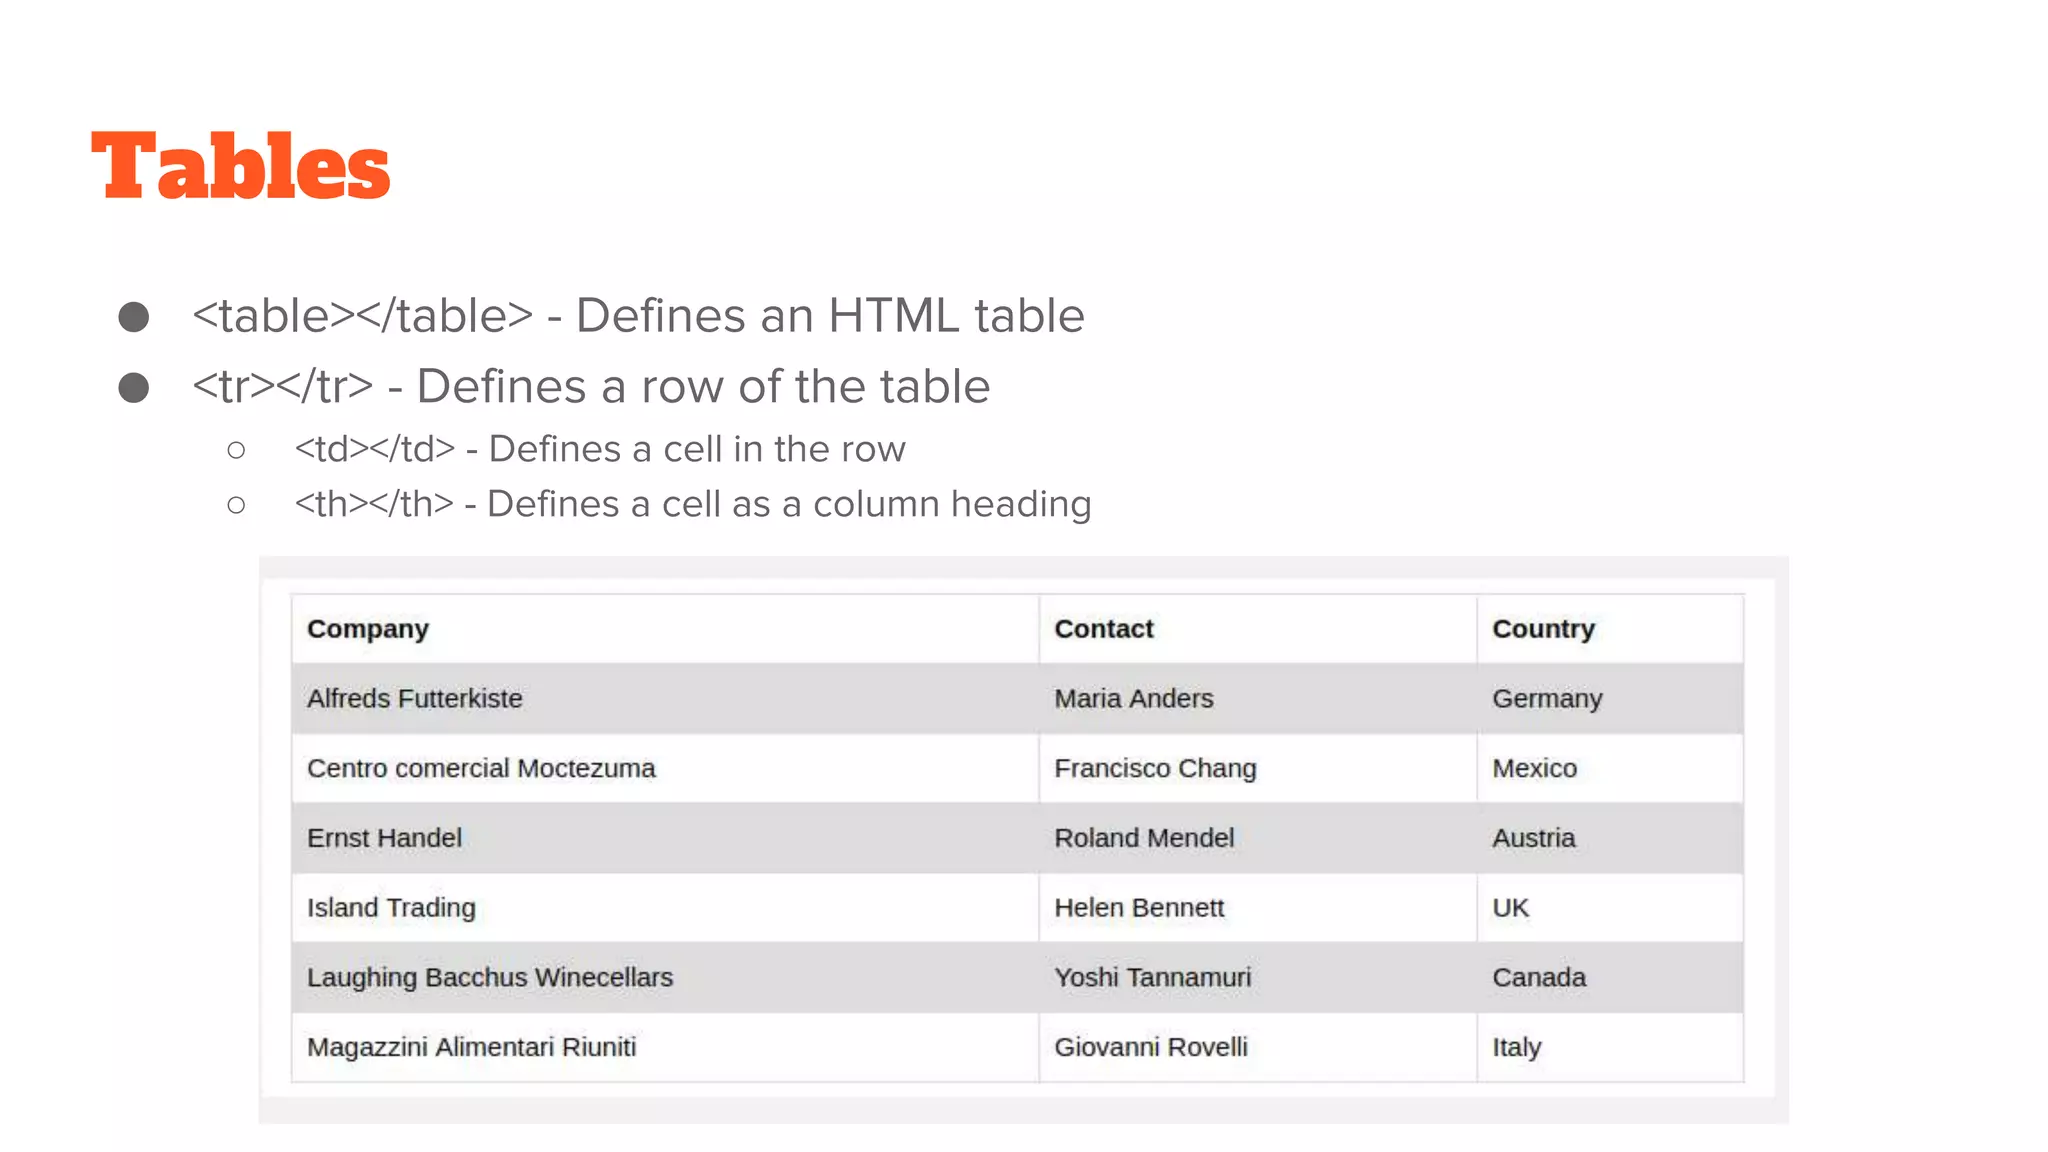The width and height of the screenshot is (2048, 1152).
Task: Click the 'Italy' cell
Action: tap(1610, 1047)
